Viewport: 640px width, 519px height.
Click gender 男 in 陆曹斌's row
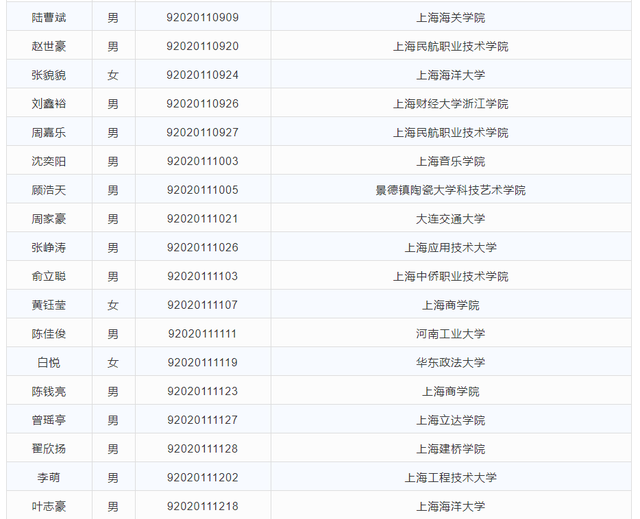[x=113, y=18]
